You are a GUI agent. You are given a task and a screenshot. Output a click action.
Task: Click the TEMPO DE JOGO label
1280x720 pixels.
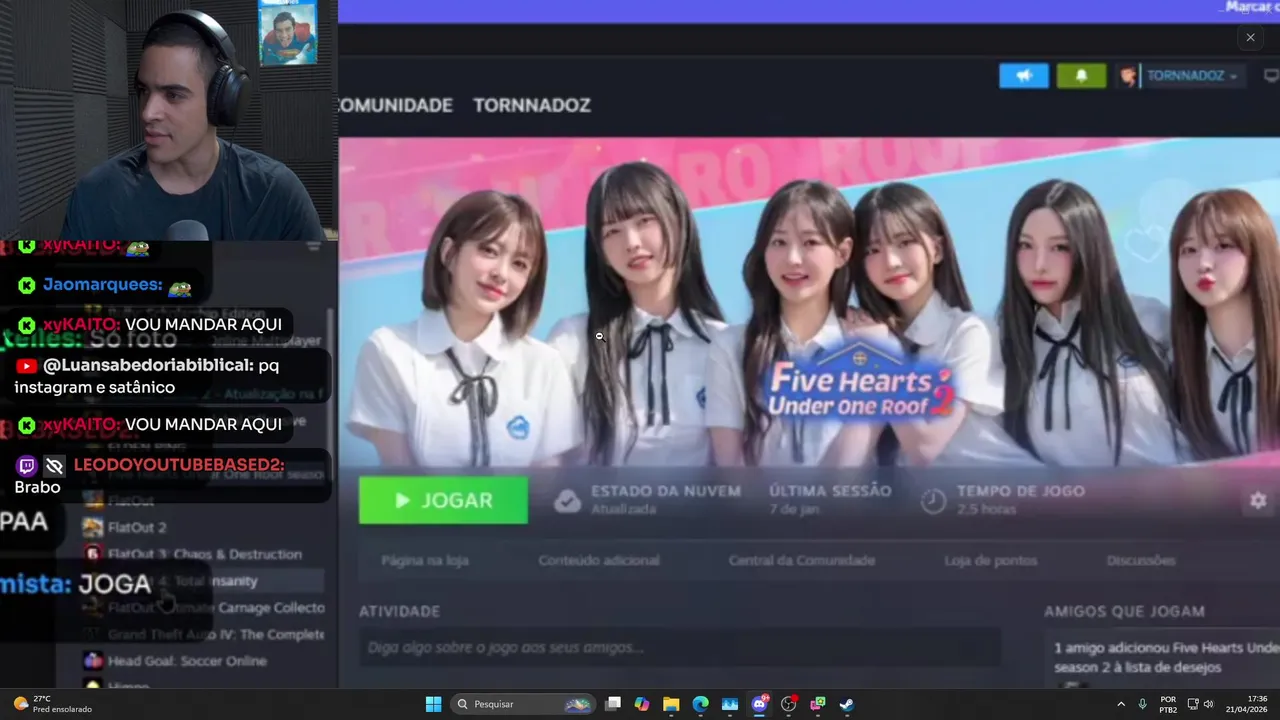1020,491
